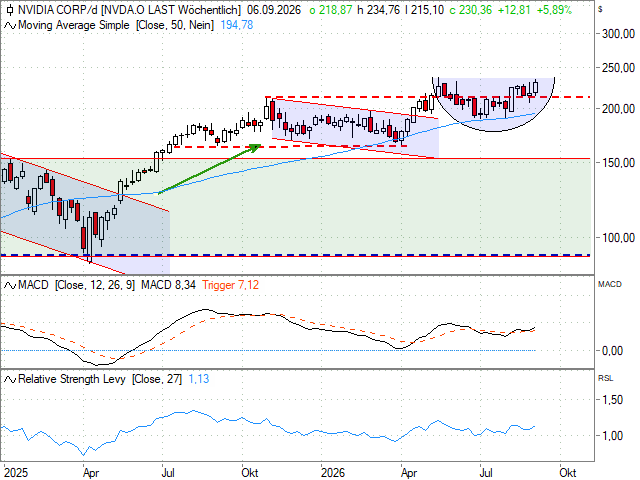Click the Moving Average Simple line icon
This screenshot has height=480, width=640.
10,25
